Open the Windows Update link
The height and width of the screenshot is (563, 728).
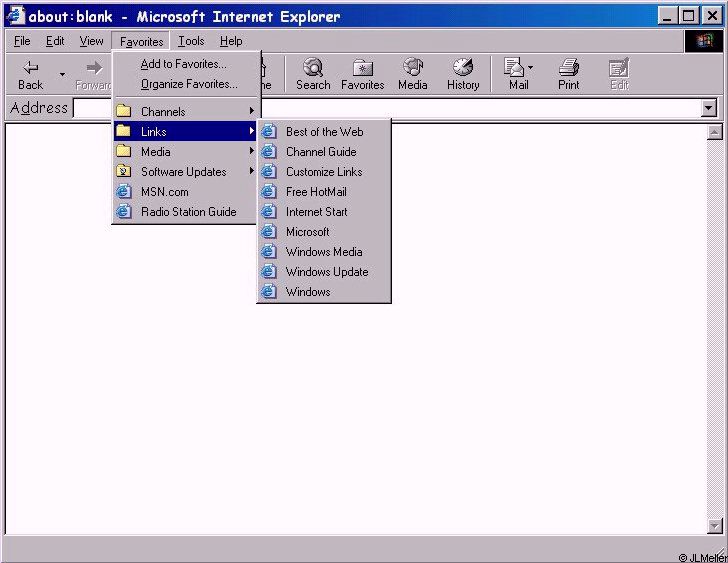pyautogui.click(x=324, y=272)
